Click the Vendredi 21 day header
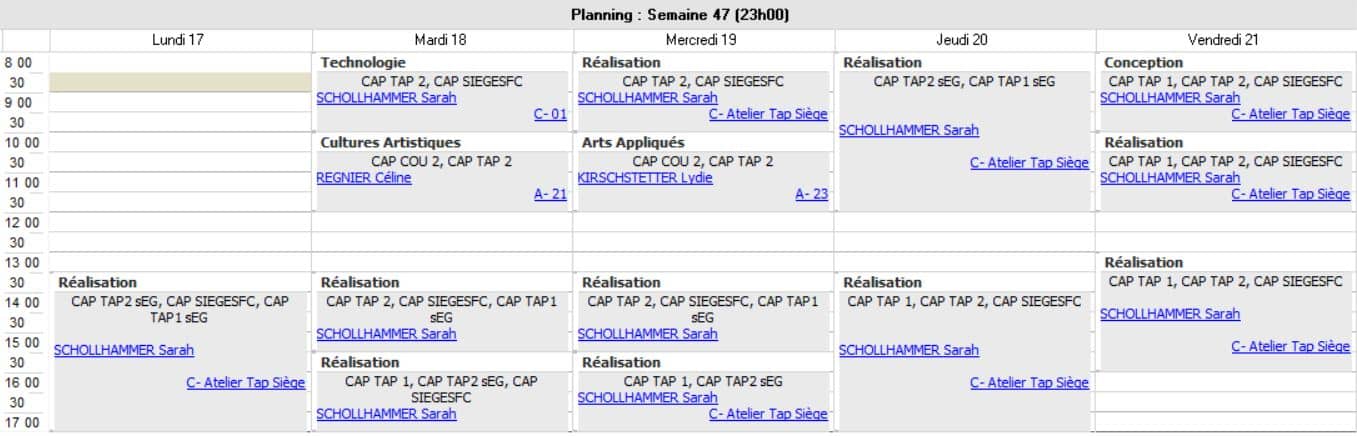 click(x=1225, y=40)
